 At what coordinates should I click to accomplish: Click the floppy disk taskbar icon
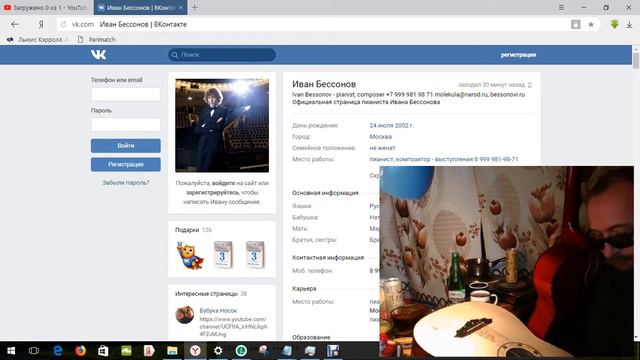(333, 351)
